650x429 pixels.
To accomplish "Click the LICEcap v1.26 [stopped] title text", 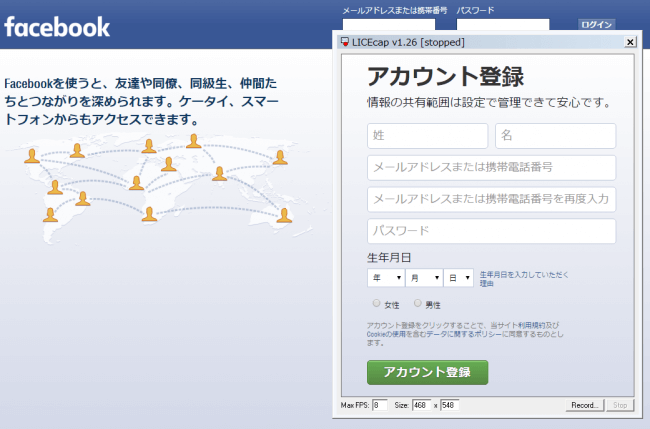I will (x=408, y=42).
